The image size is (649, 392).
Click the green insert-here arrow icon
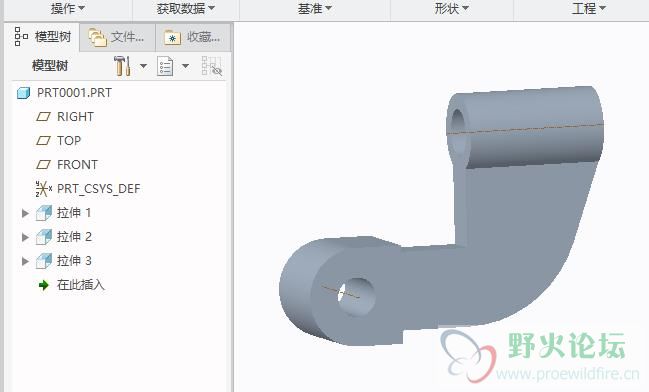[43, 285]
